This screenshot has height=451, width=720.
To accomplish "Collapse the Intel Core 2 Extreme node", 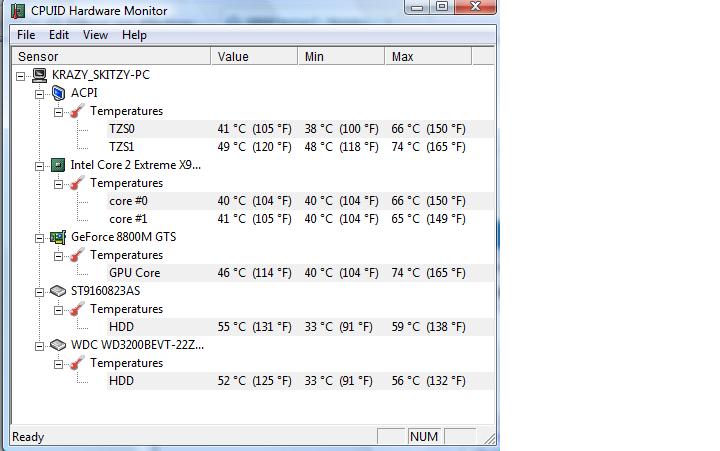I will (x=39, y=166).
